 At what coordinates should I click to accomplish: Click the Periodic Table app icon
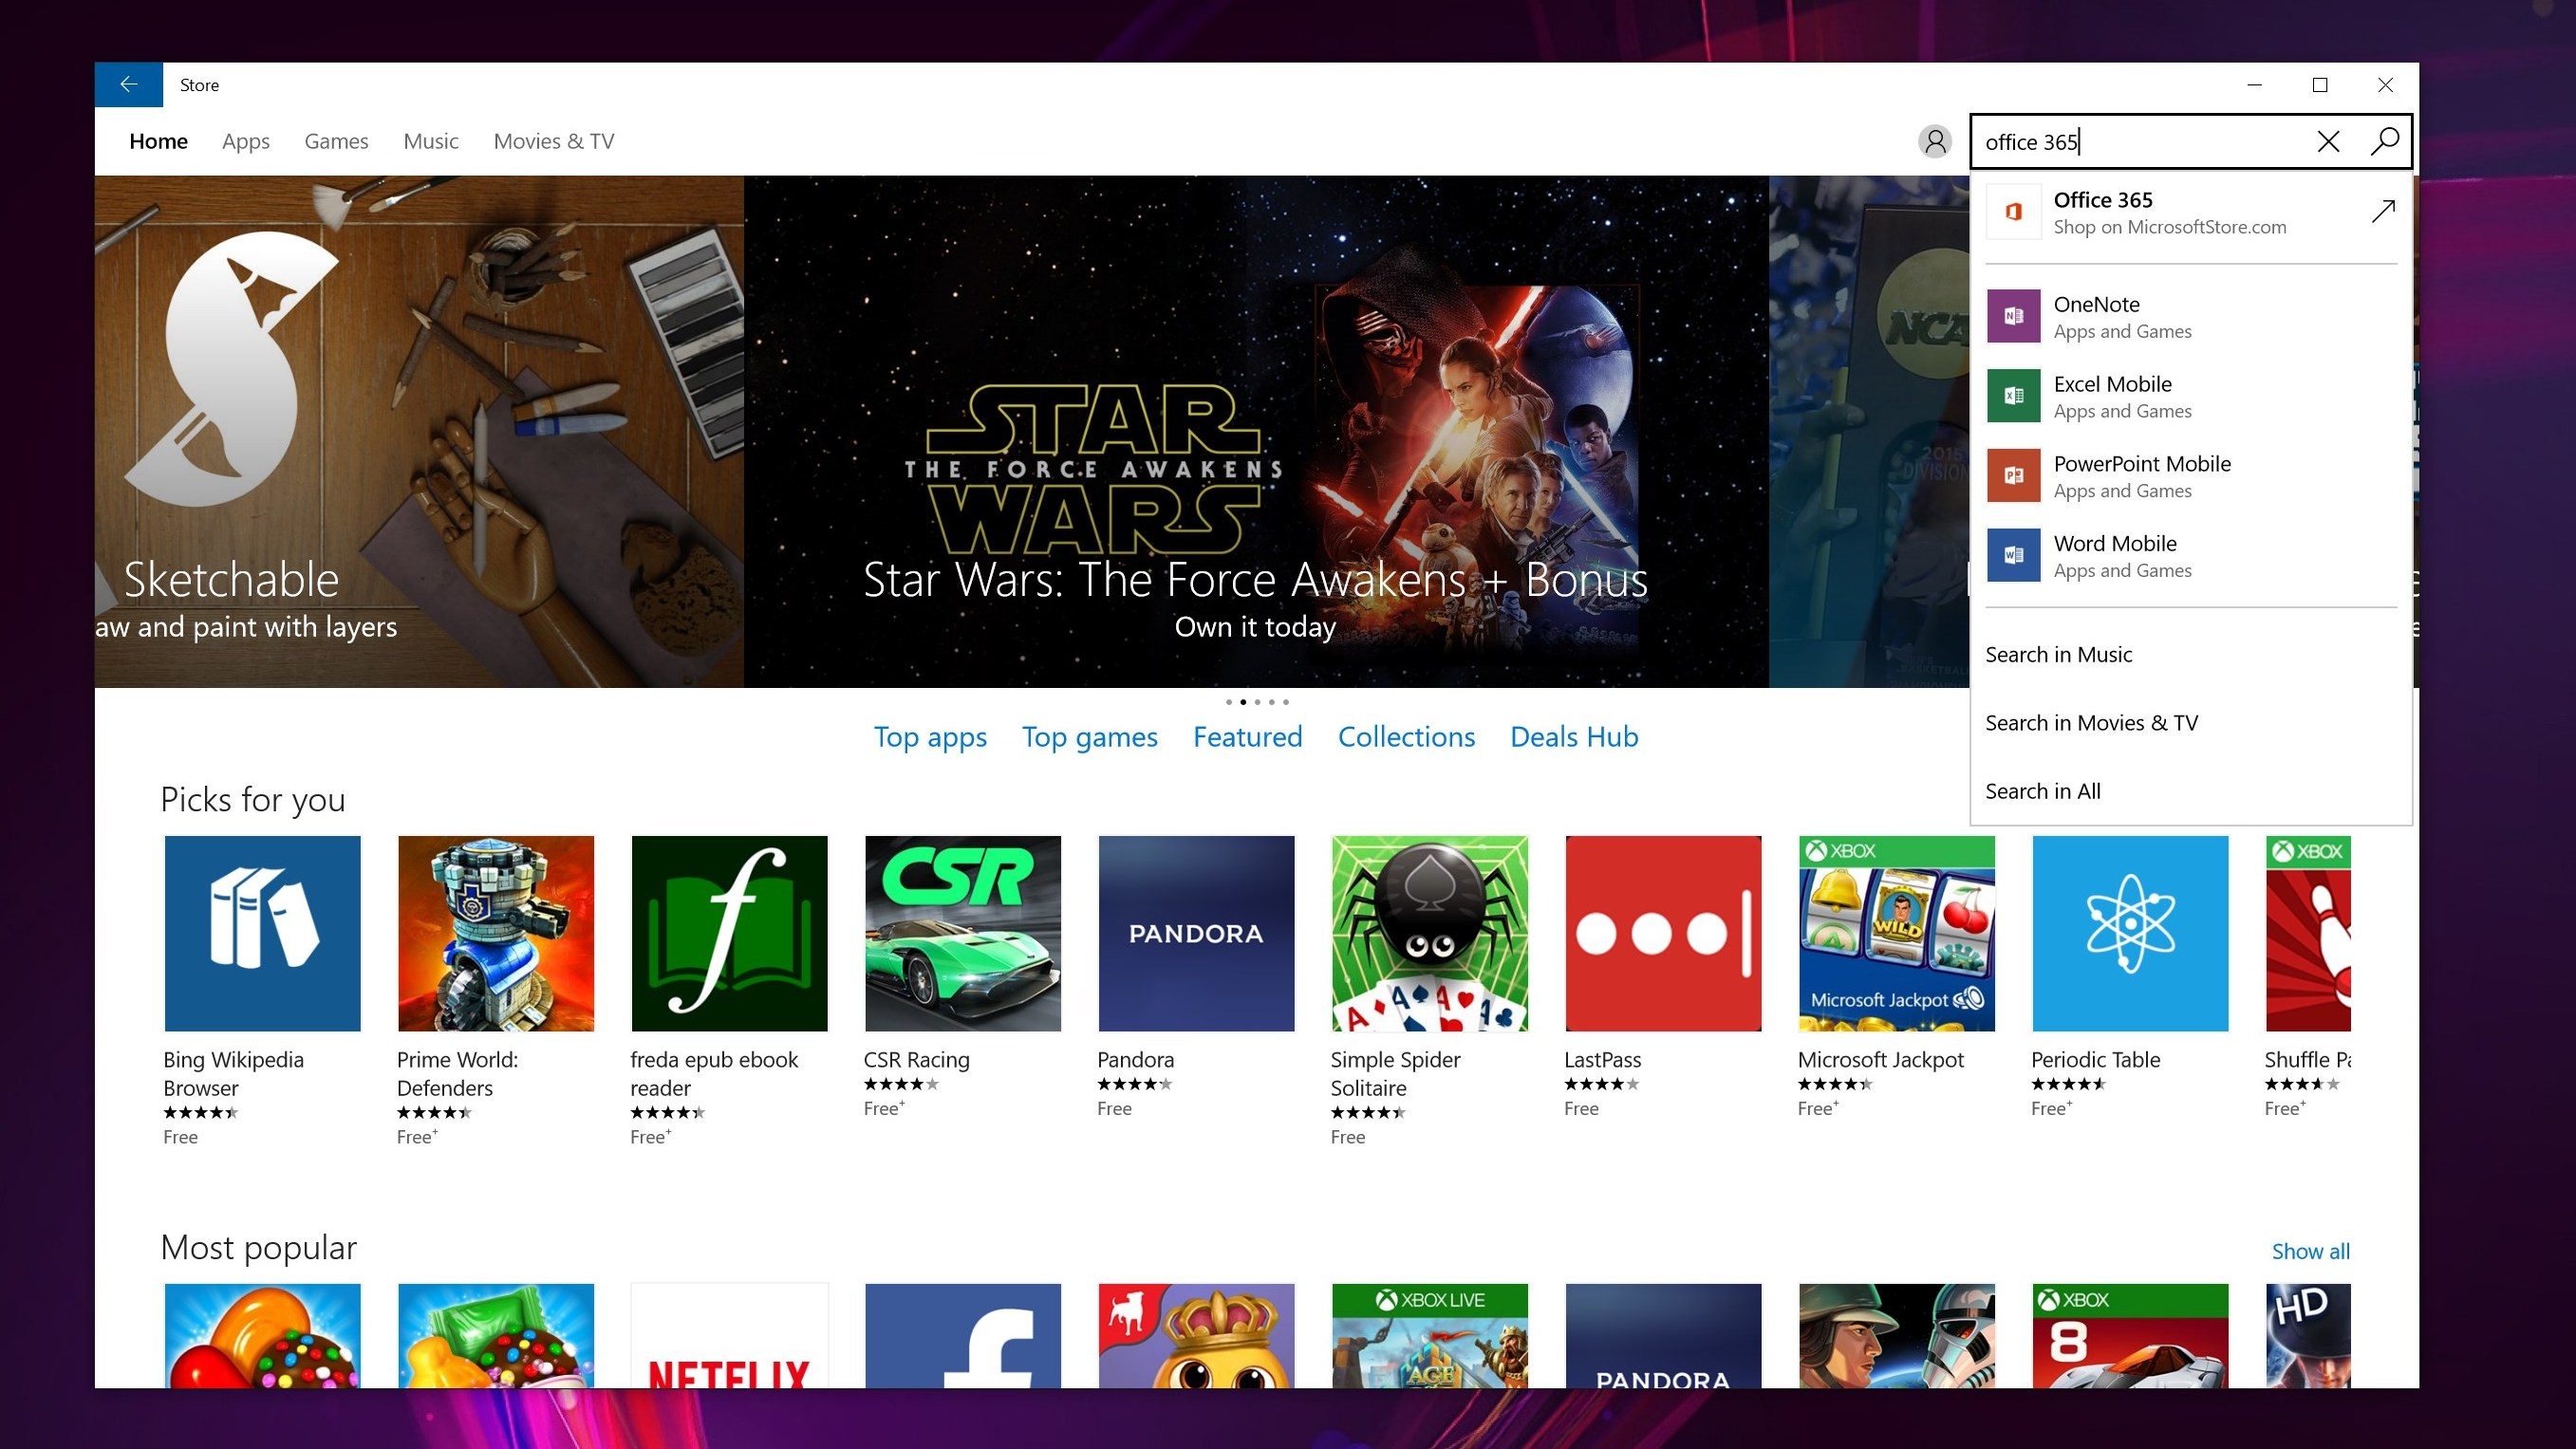(2128, 934)
